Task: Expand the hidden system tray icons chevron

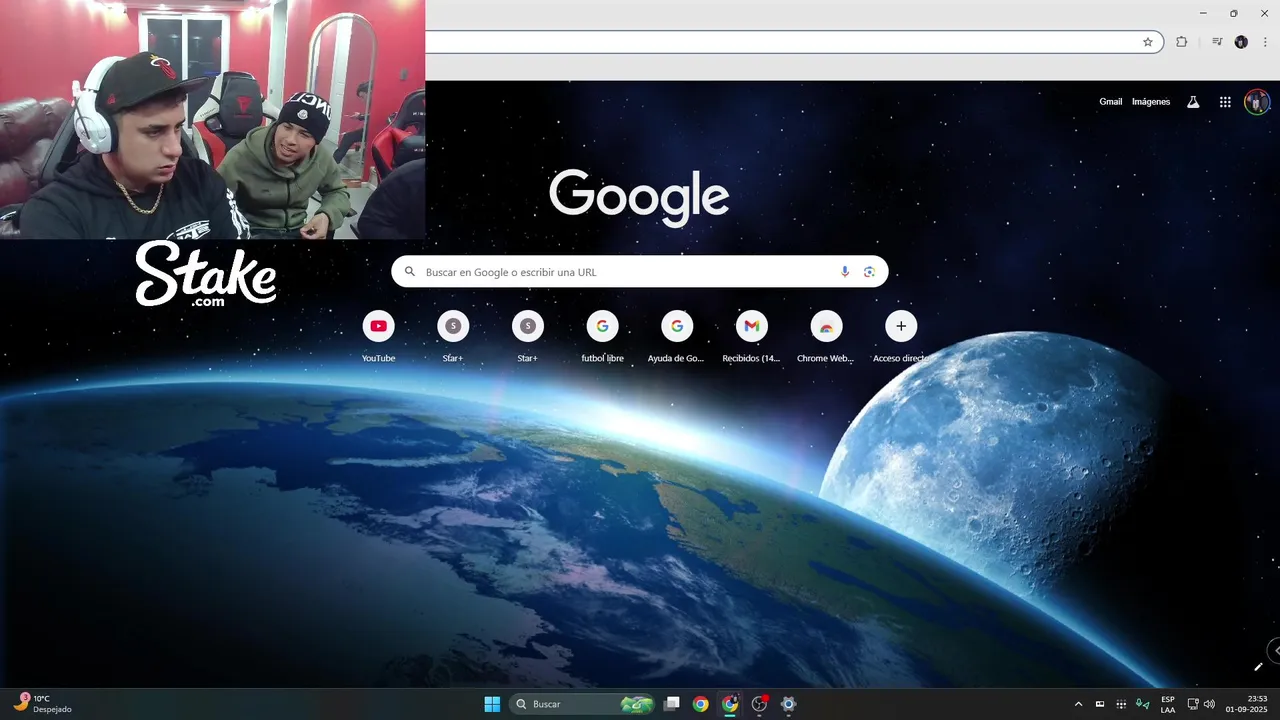Action: pos(1078,704)
